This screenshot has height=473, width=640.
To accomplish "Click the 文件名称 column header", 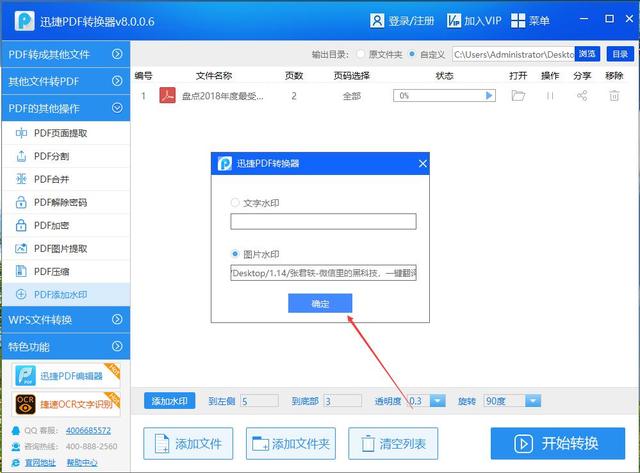I will [214, 76].
